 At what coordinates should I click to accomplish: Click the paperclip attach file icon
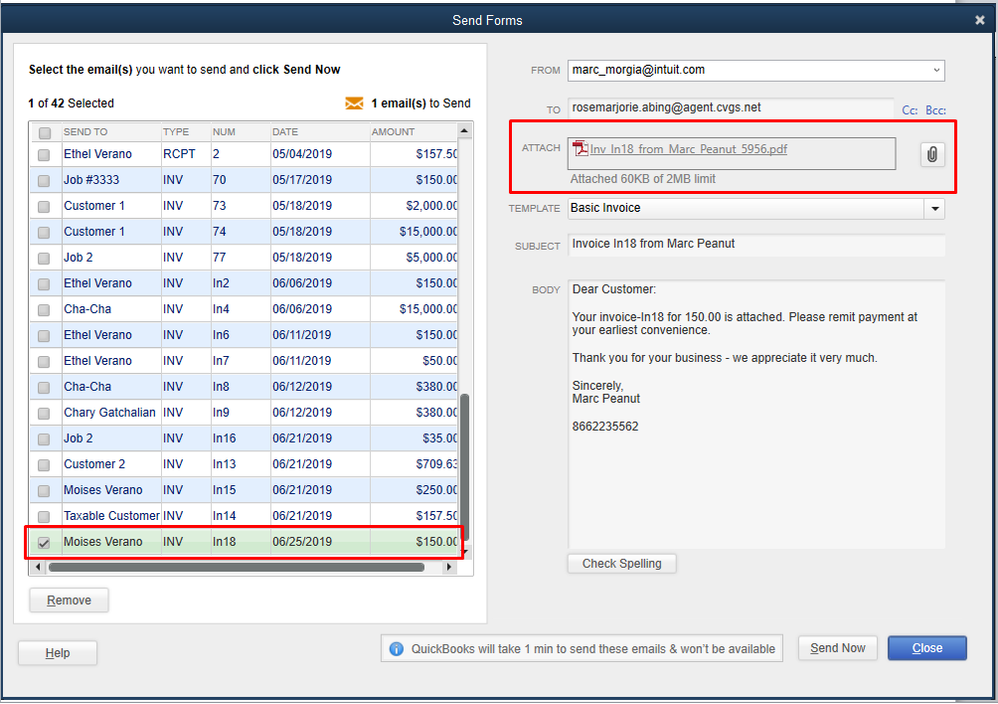(932, 154)
